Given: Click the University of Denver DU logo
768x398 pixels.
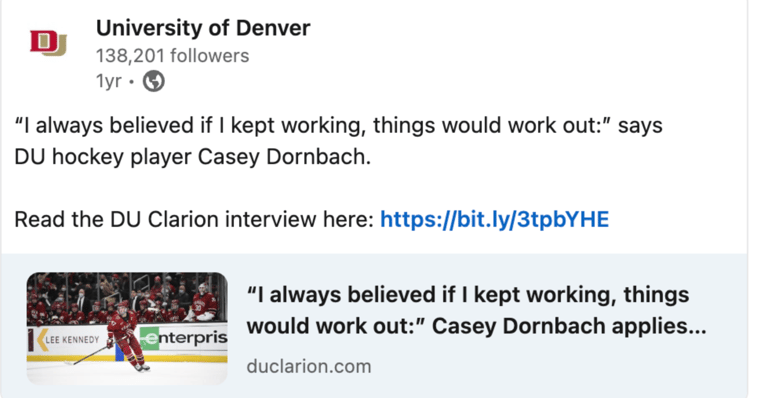Looking at the screenshot, I should pos(48,43).
